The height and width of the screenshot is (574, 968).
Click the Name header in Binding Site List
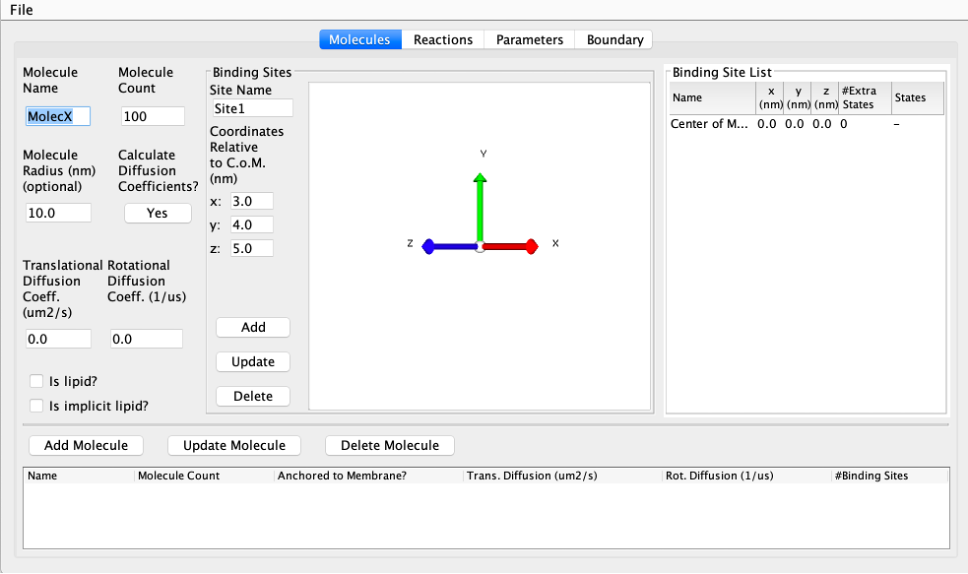[x=712, y=98]
